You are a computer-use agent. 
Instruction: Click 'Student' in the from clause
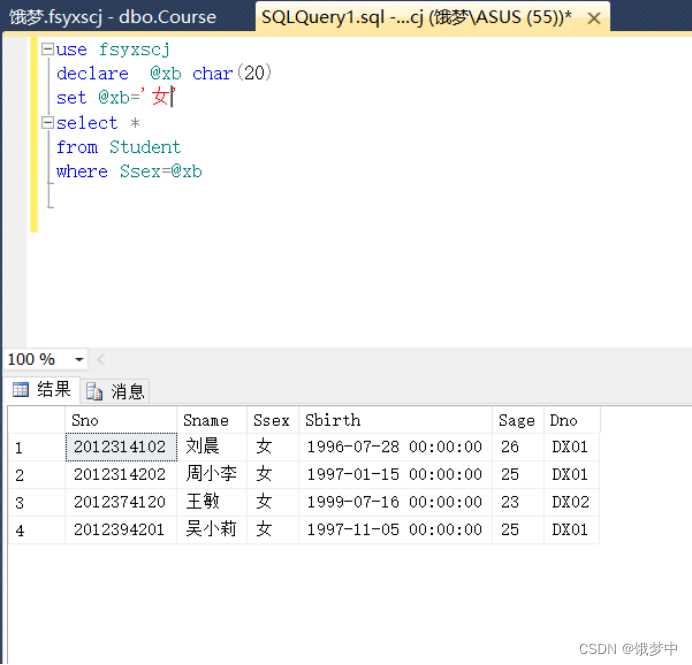[145, 147]
